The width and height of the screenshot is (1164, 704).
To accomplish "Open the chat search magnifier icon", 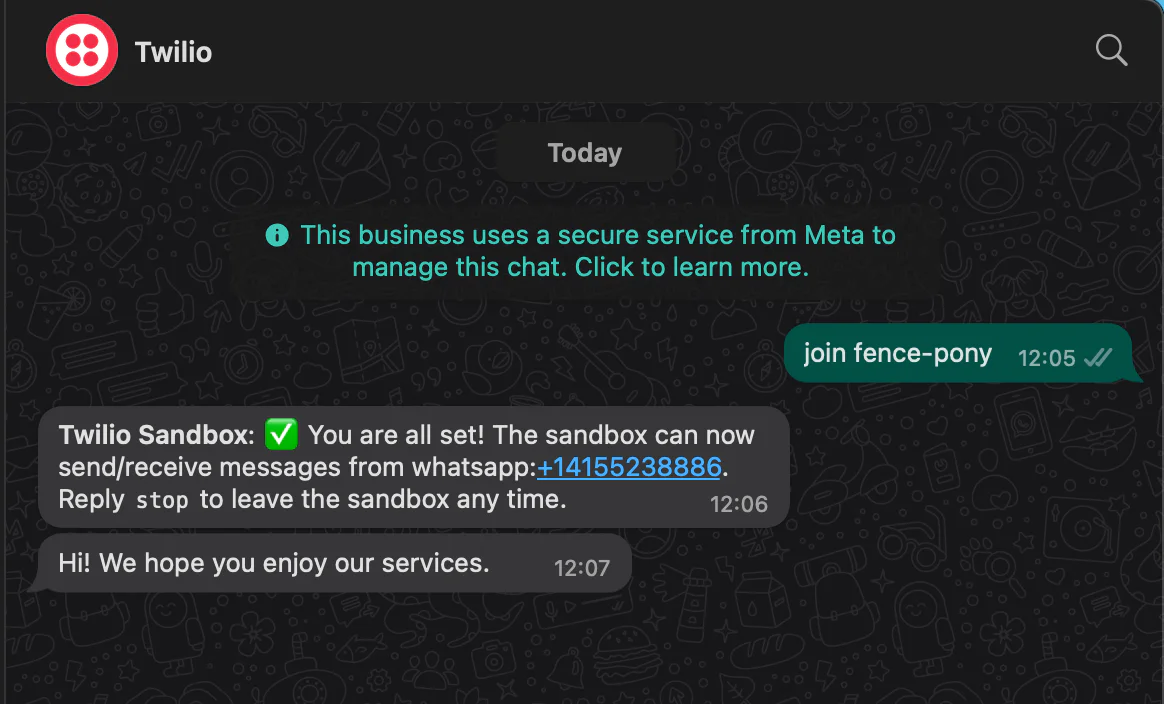I will (x=1111, y=50).
